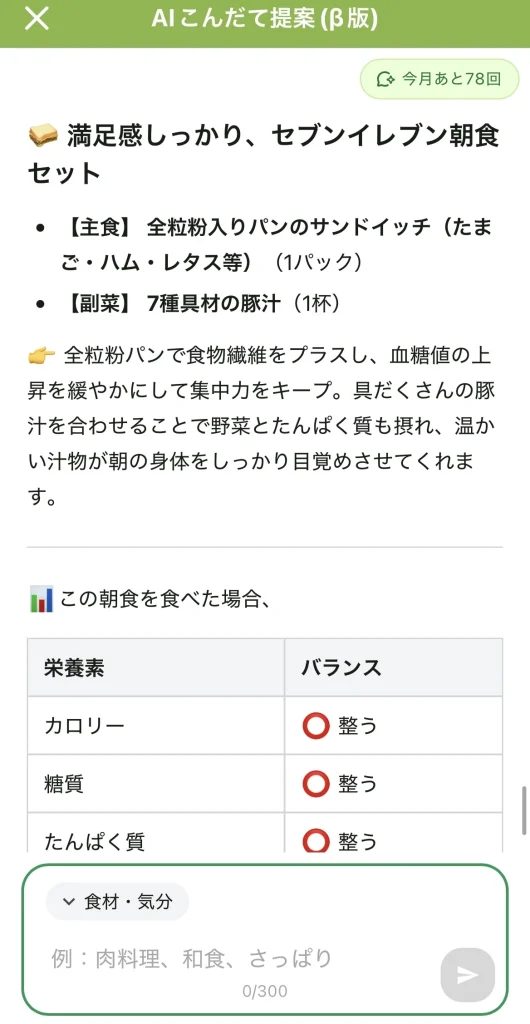Click the vertical scrollbar thumb
The height and width of the screenshot is (1024, 530).
(x=523, y=811)
